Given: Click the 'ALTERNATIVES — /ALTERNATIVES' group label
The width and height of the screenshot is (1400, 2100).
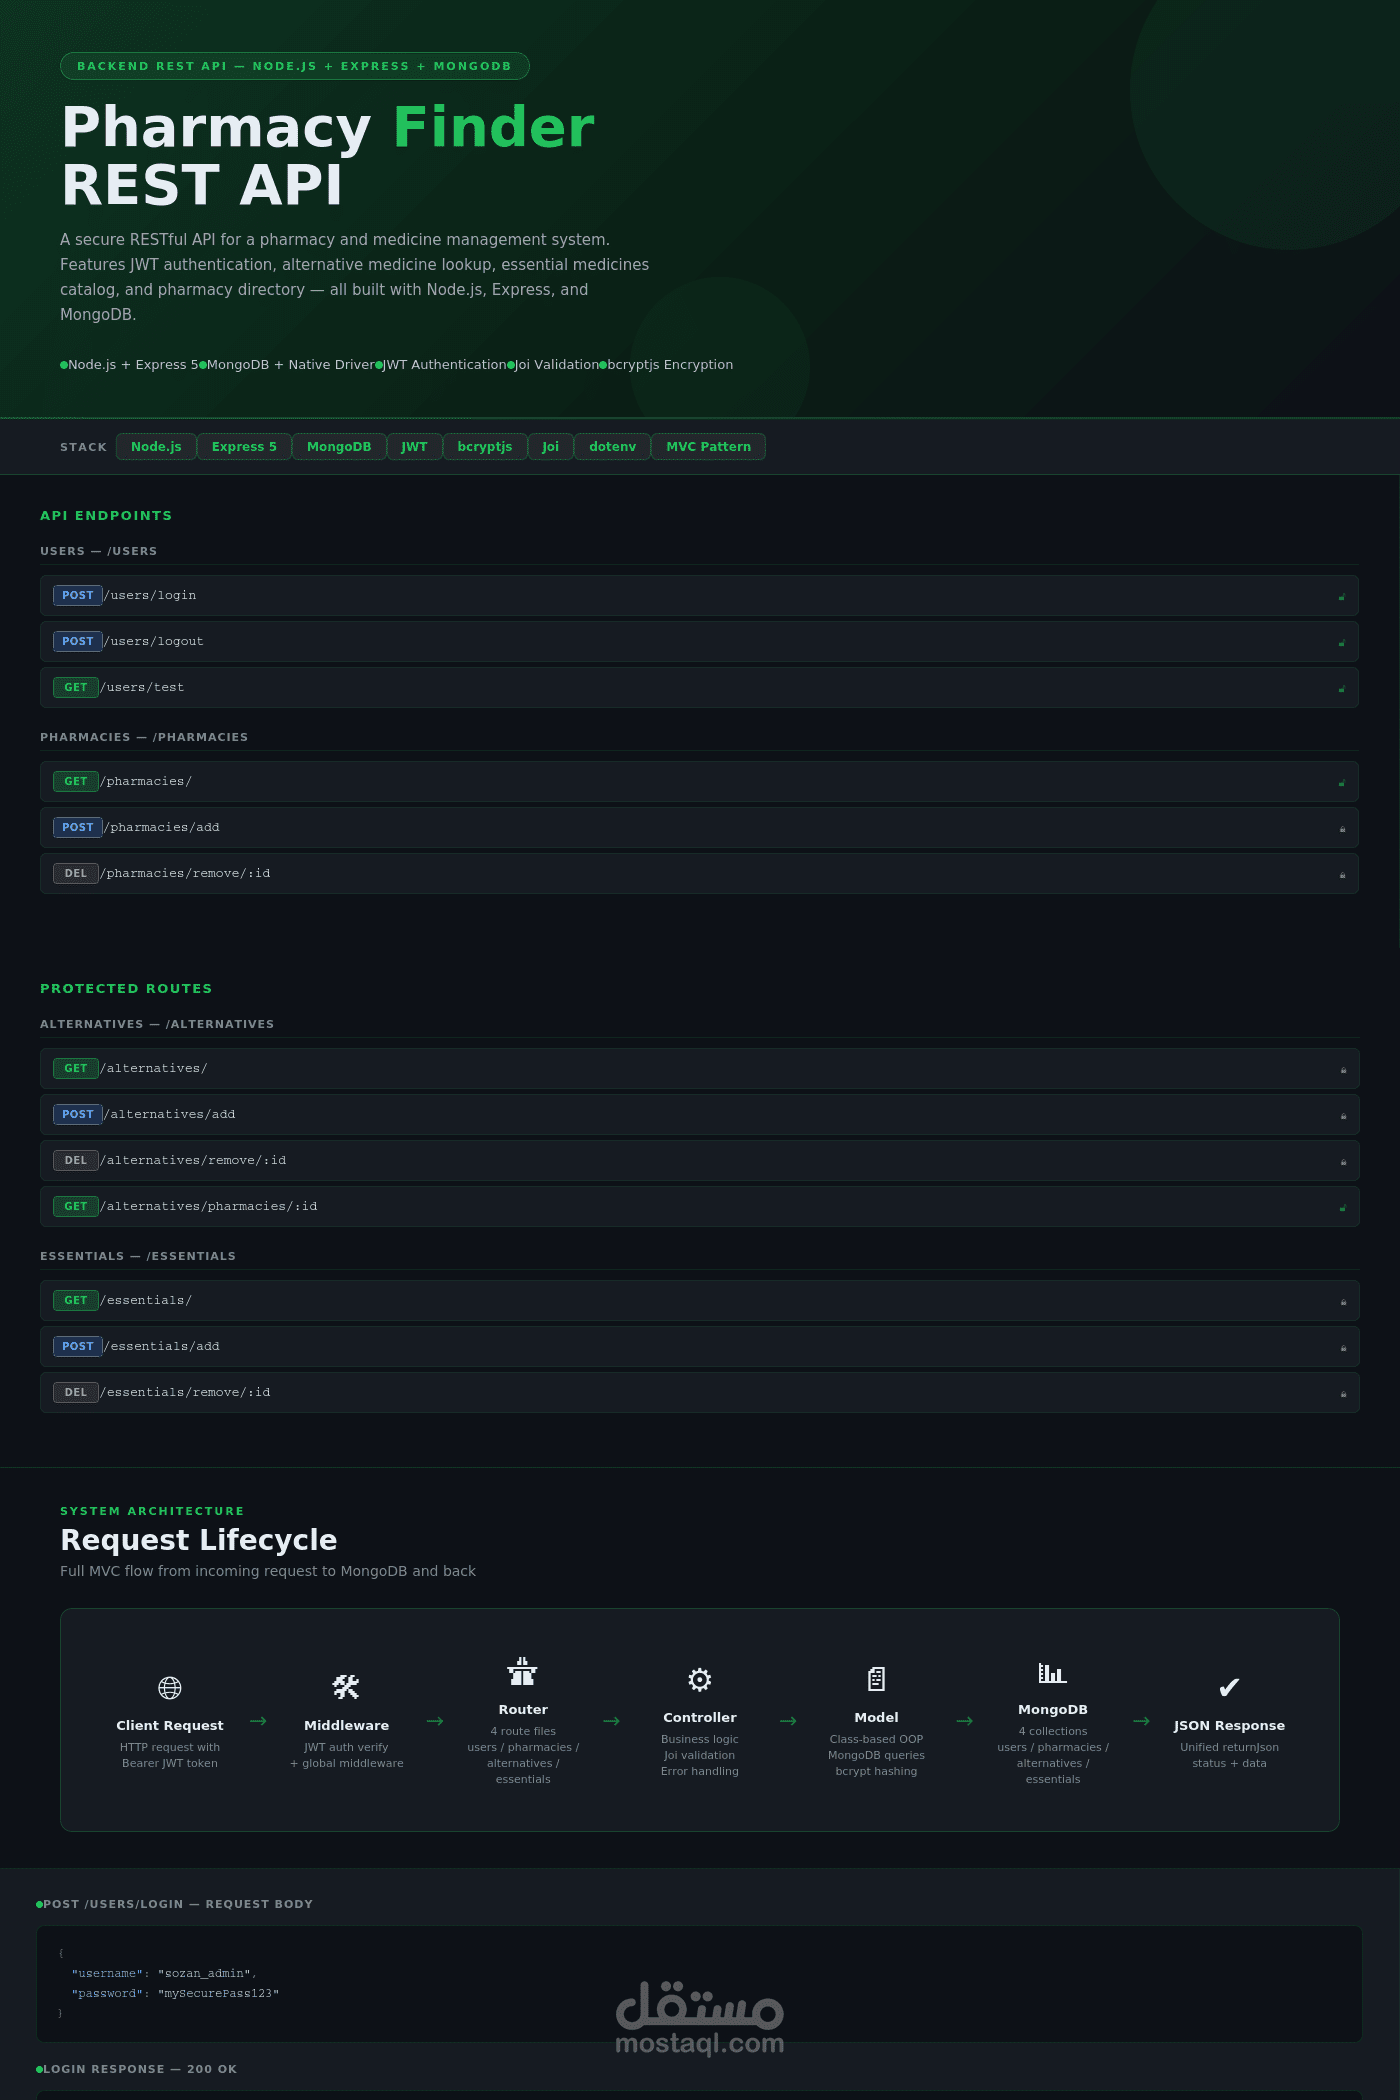Looking at the screenshot, I should click(157, 1024).
